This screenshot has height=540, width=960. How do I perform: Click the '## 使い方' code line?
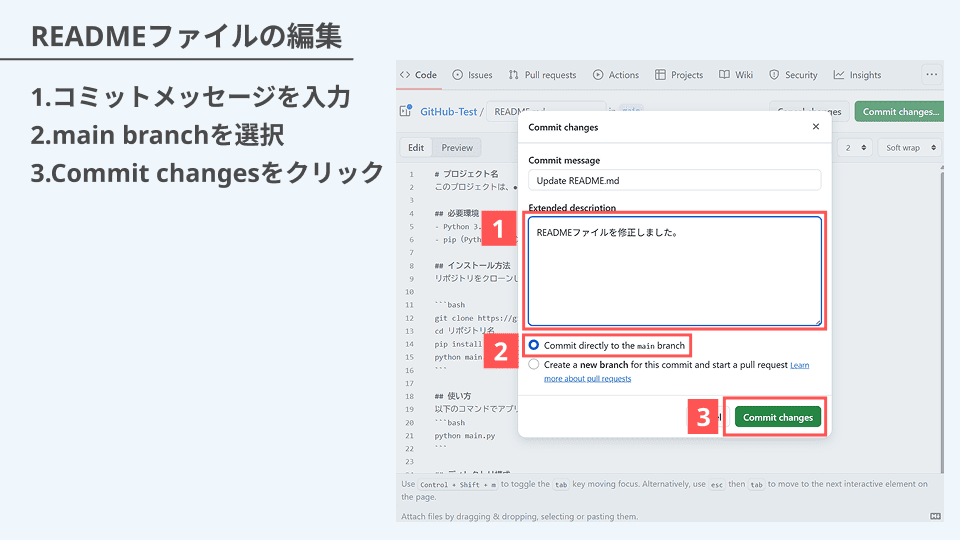[452, 396]
